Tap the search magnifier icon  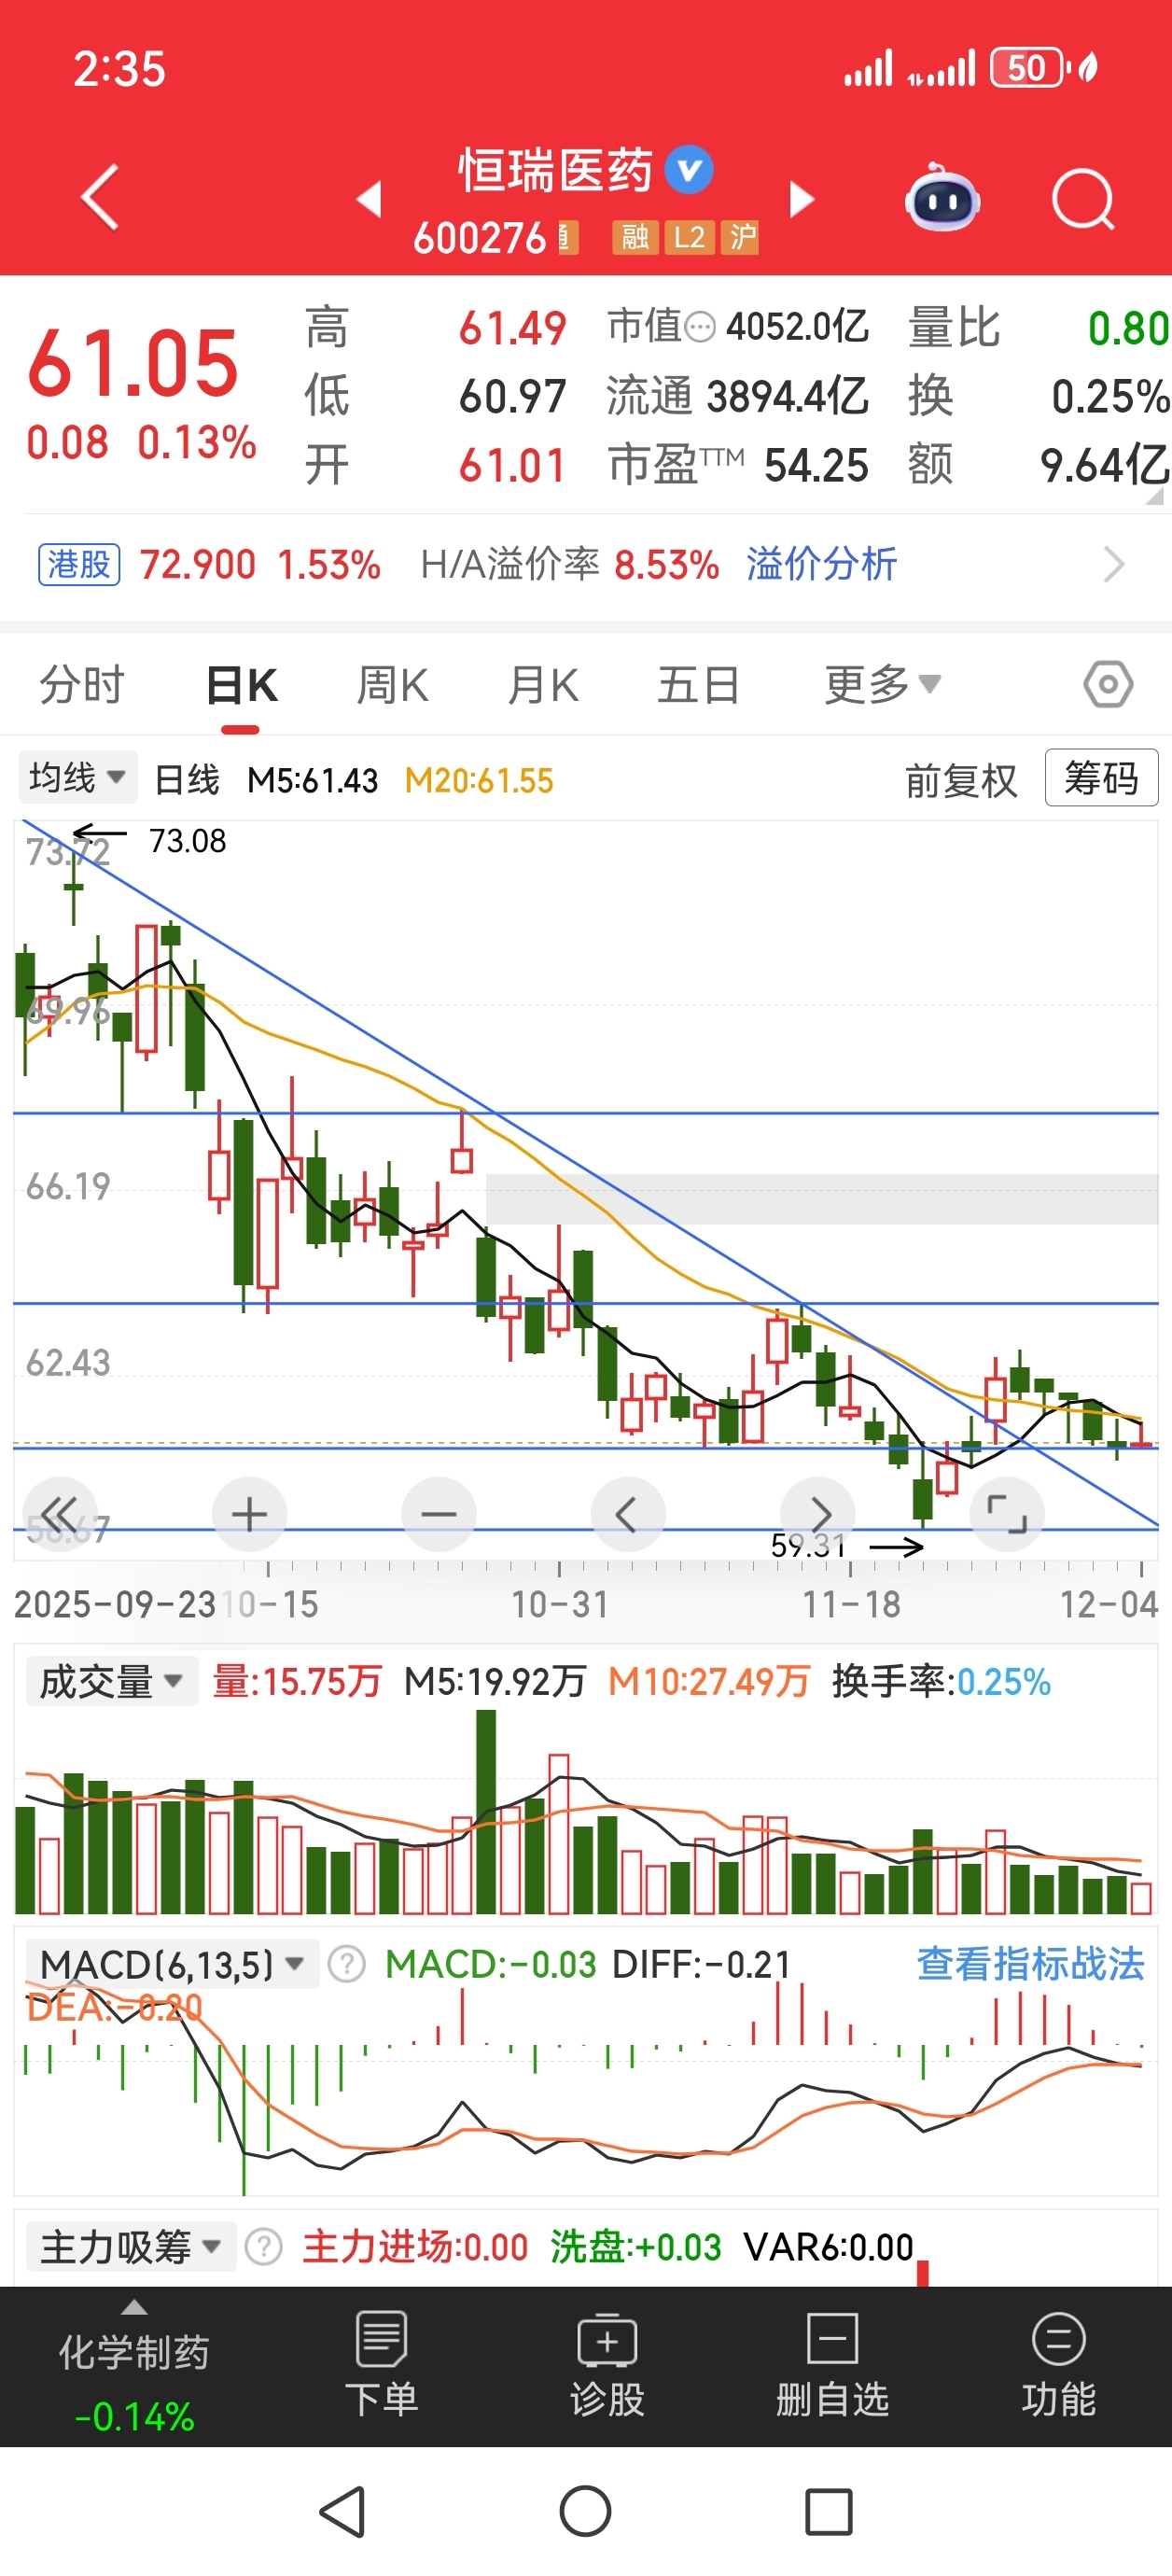tap(1082, 199)
